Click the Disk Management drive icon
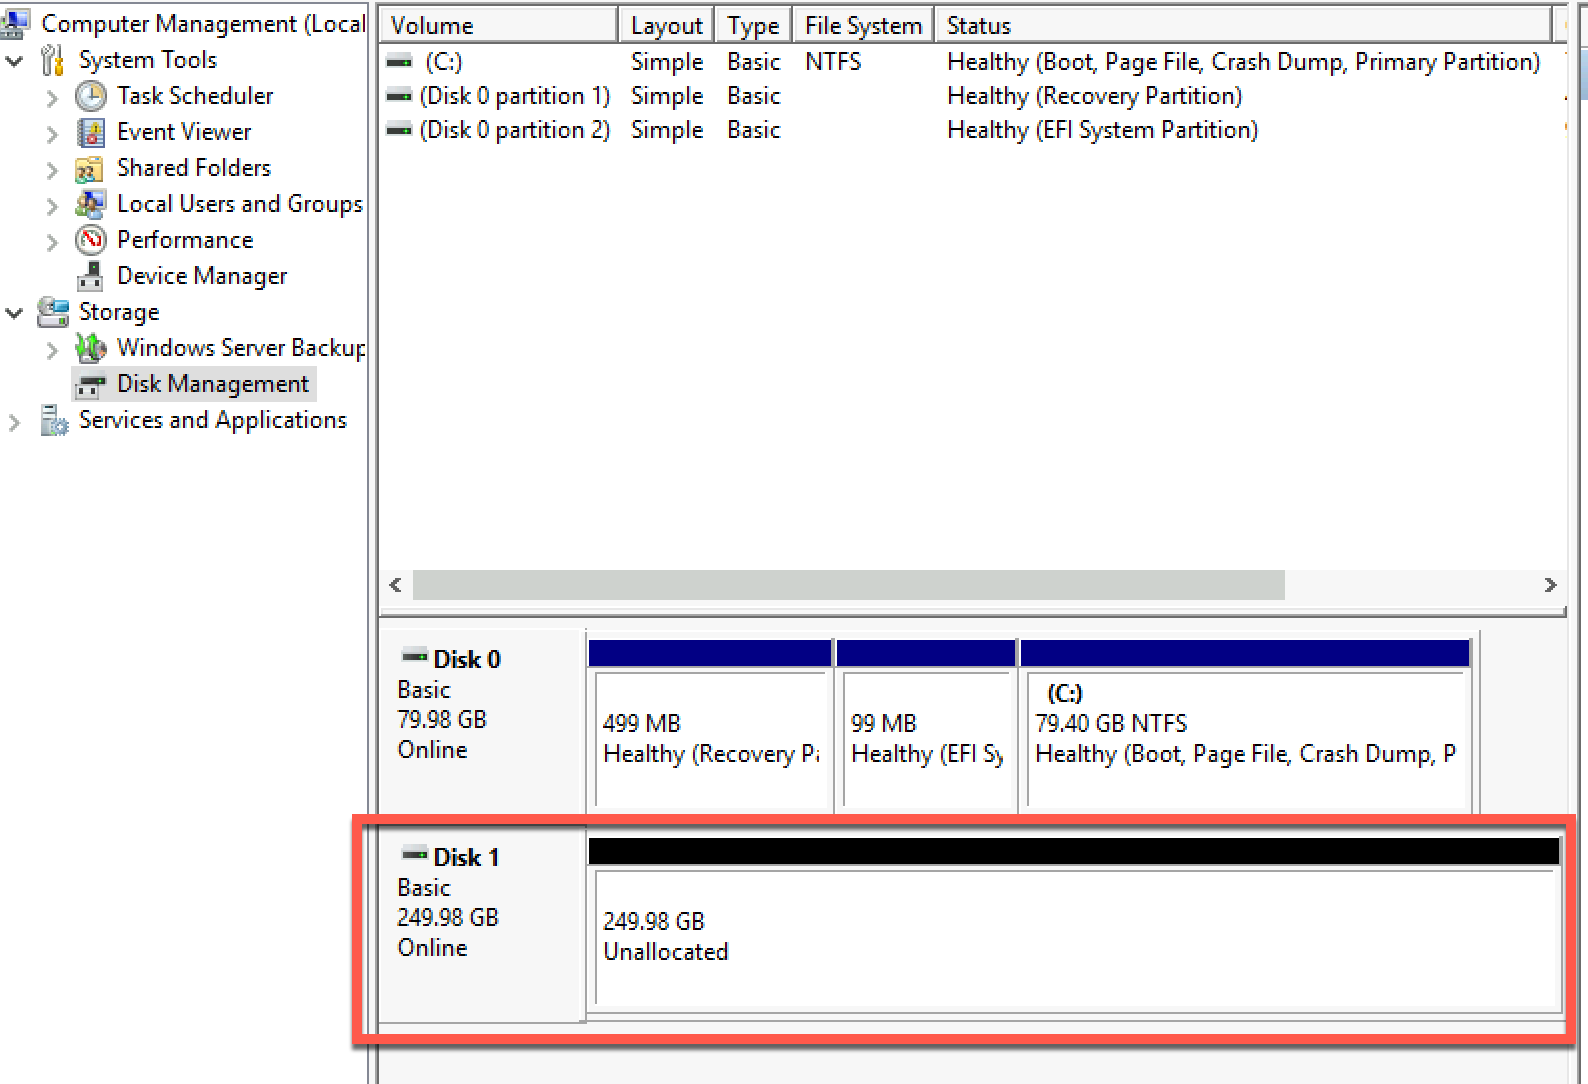Image resolution: width=1588 pixels, height=1084 pixels. [x=91, y=385]
